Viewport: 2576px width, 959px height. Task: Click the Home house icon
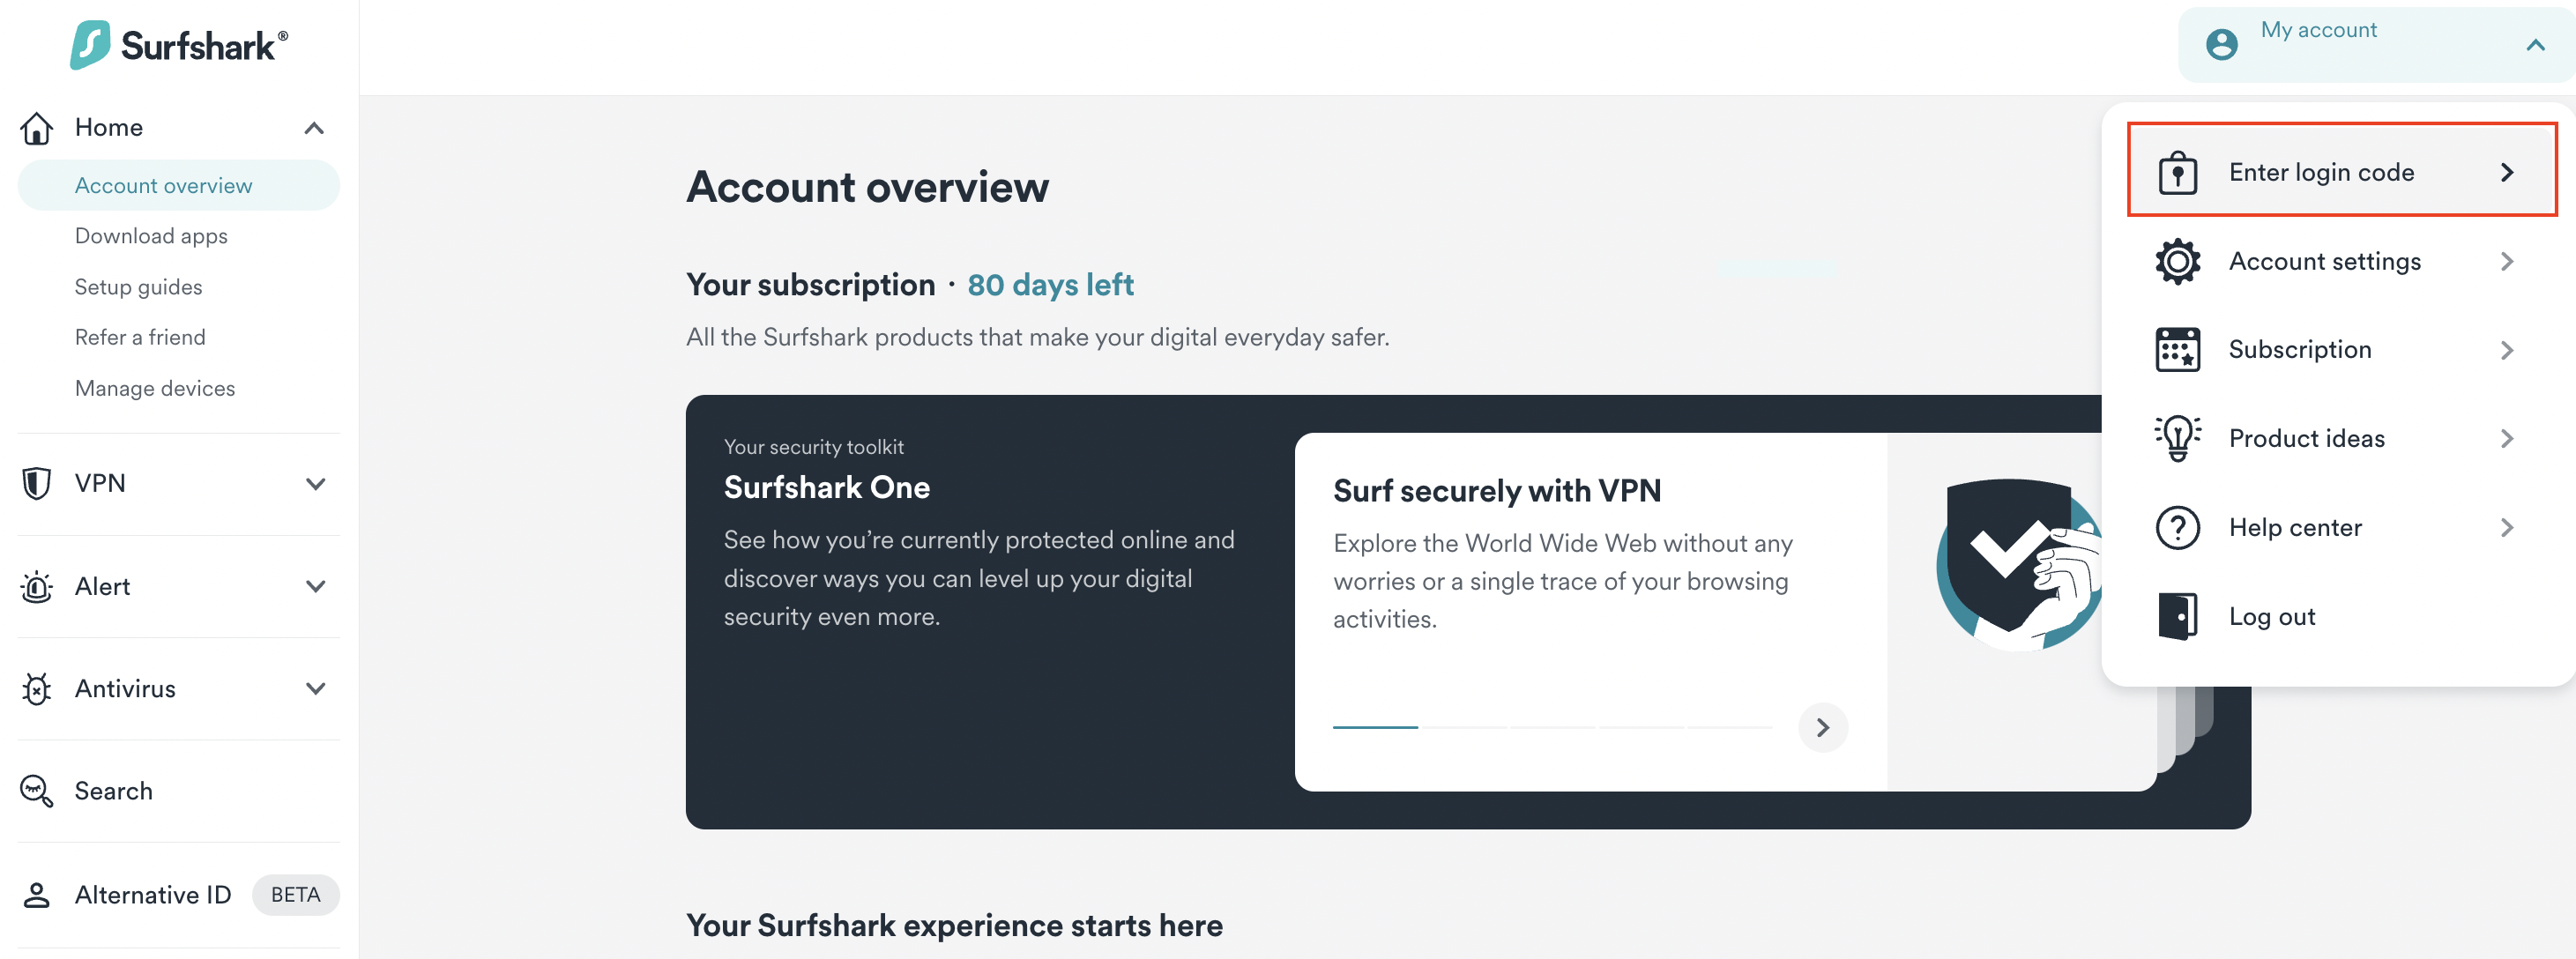(x=37, y=128)
